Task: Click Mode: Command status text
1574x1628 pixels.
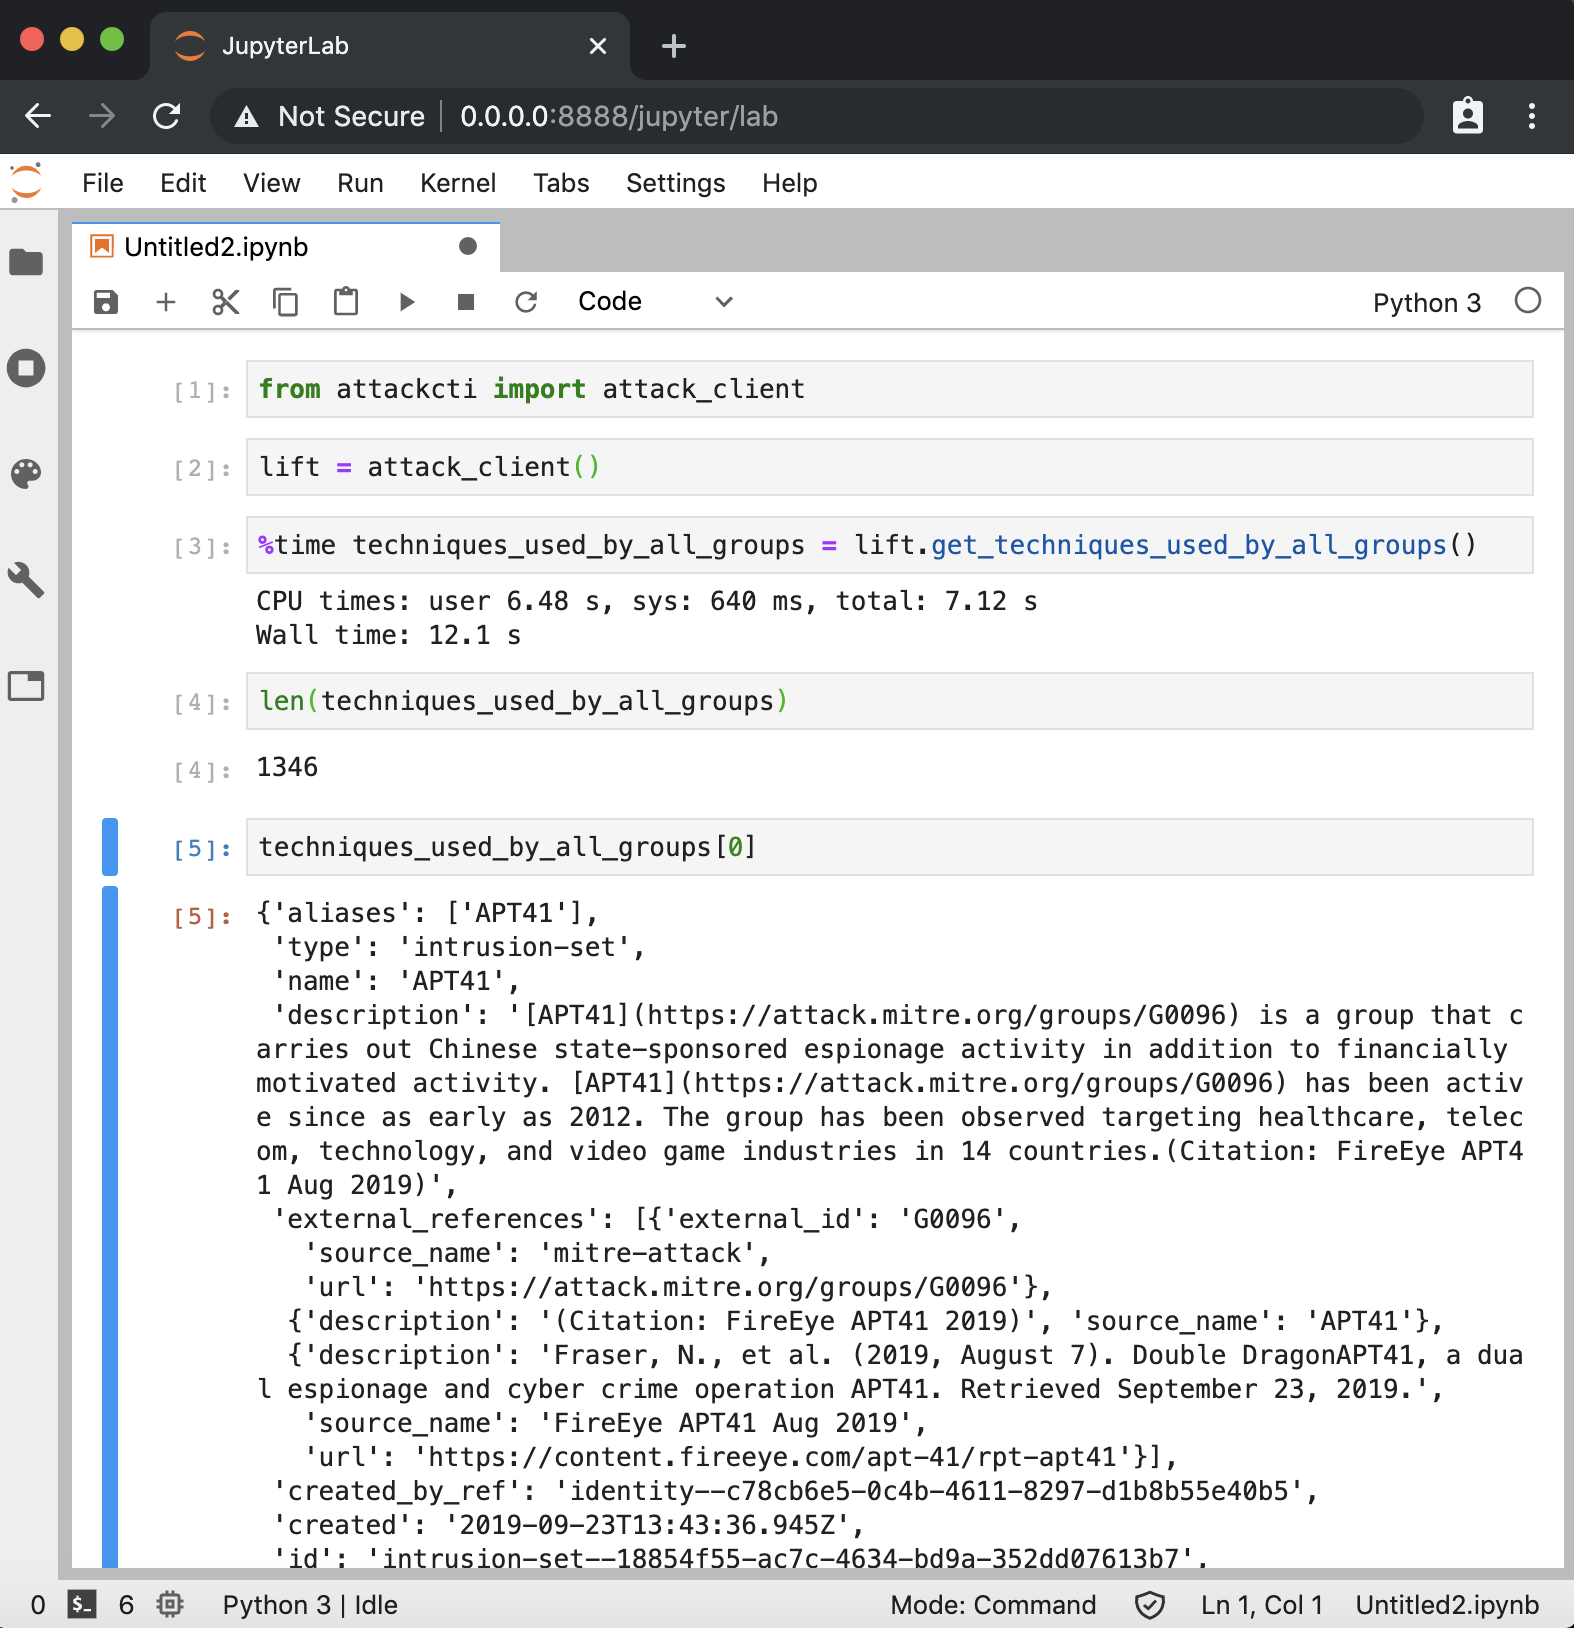Action: (x=993, y=1605)
